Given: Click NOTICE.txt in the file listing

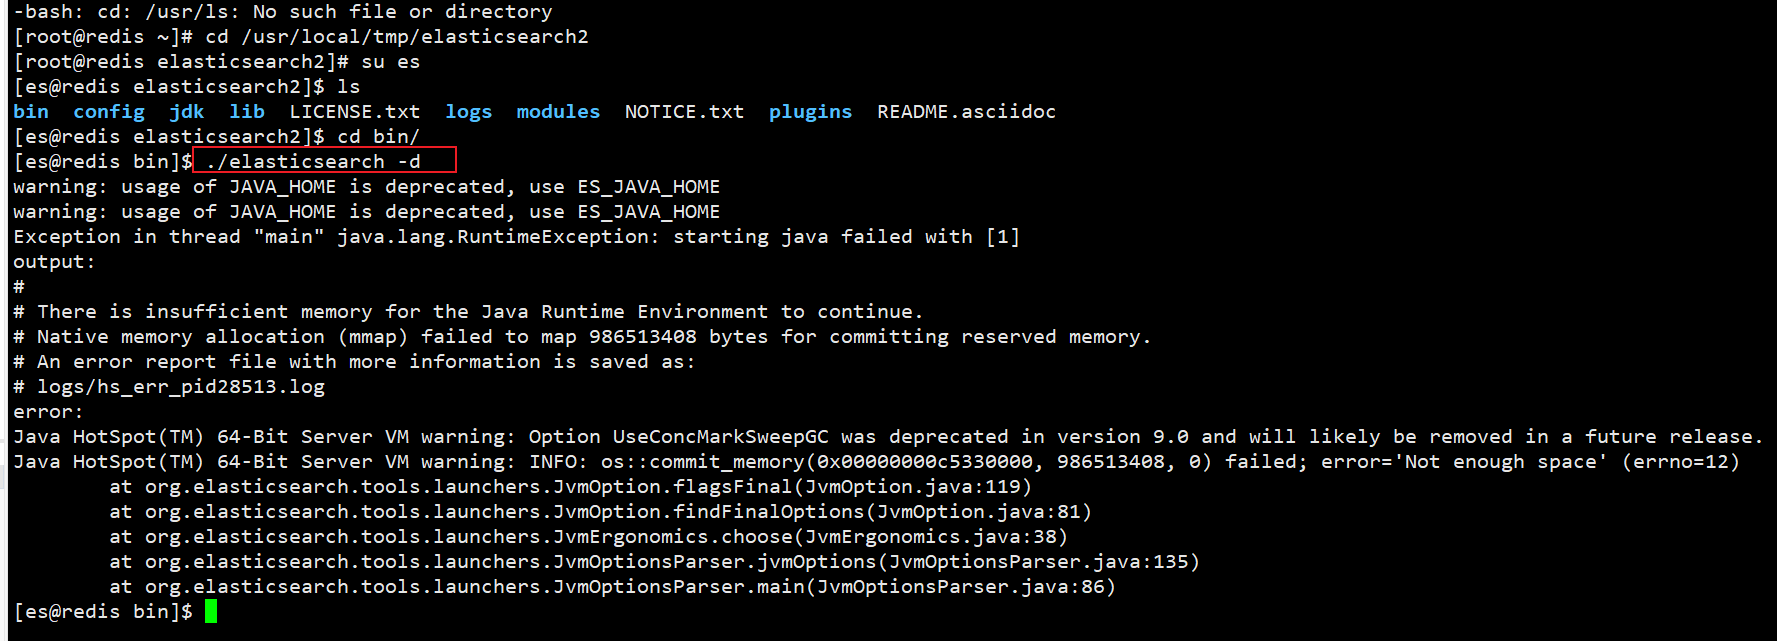Looking at the screenshot, I should click(x=685, y=111).
